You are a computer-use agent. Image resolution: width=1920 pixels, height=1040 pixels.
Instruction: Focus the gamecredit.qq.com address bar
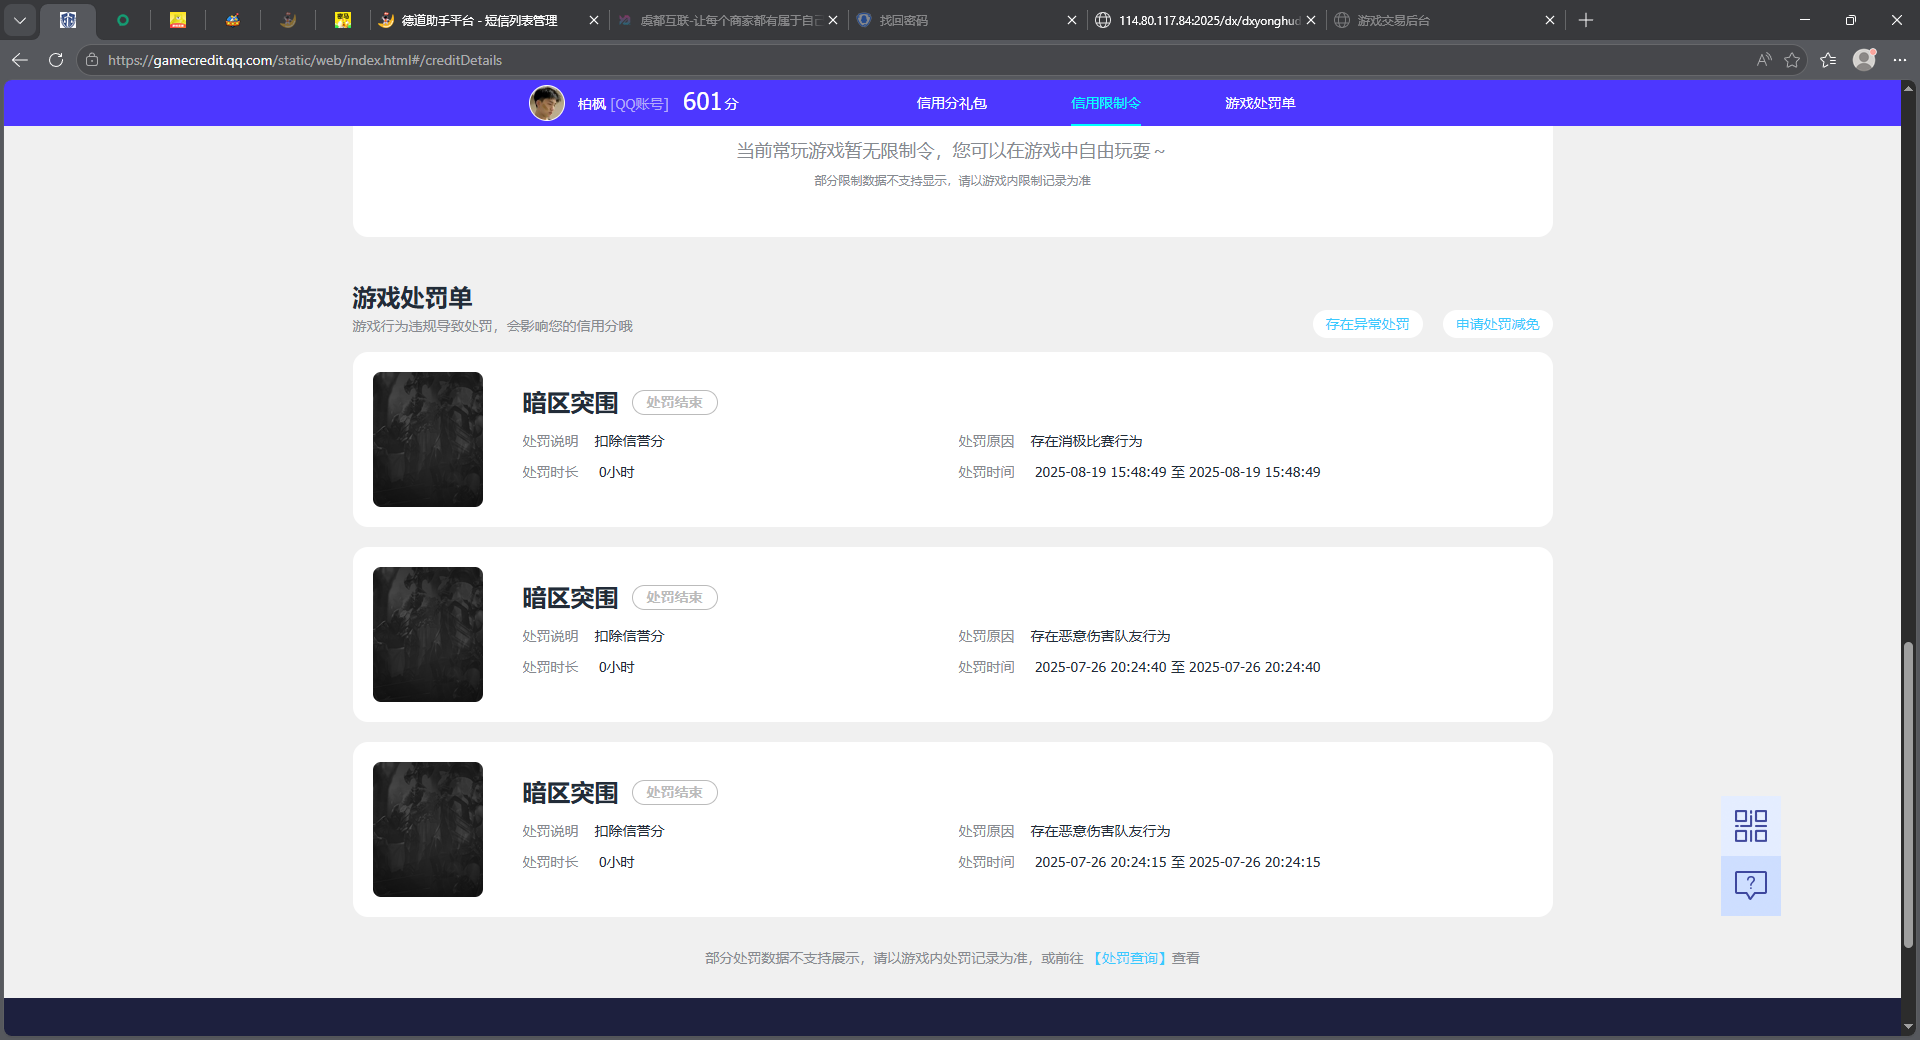tap(920, 60)
